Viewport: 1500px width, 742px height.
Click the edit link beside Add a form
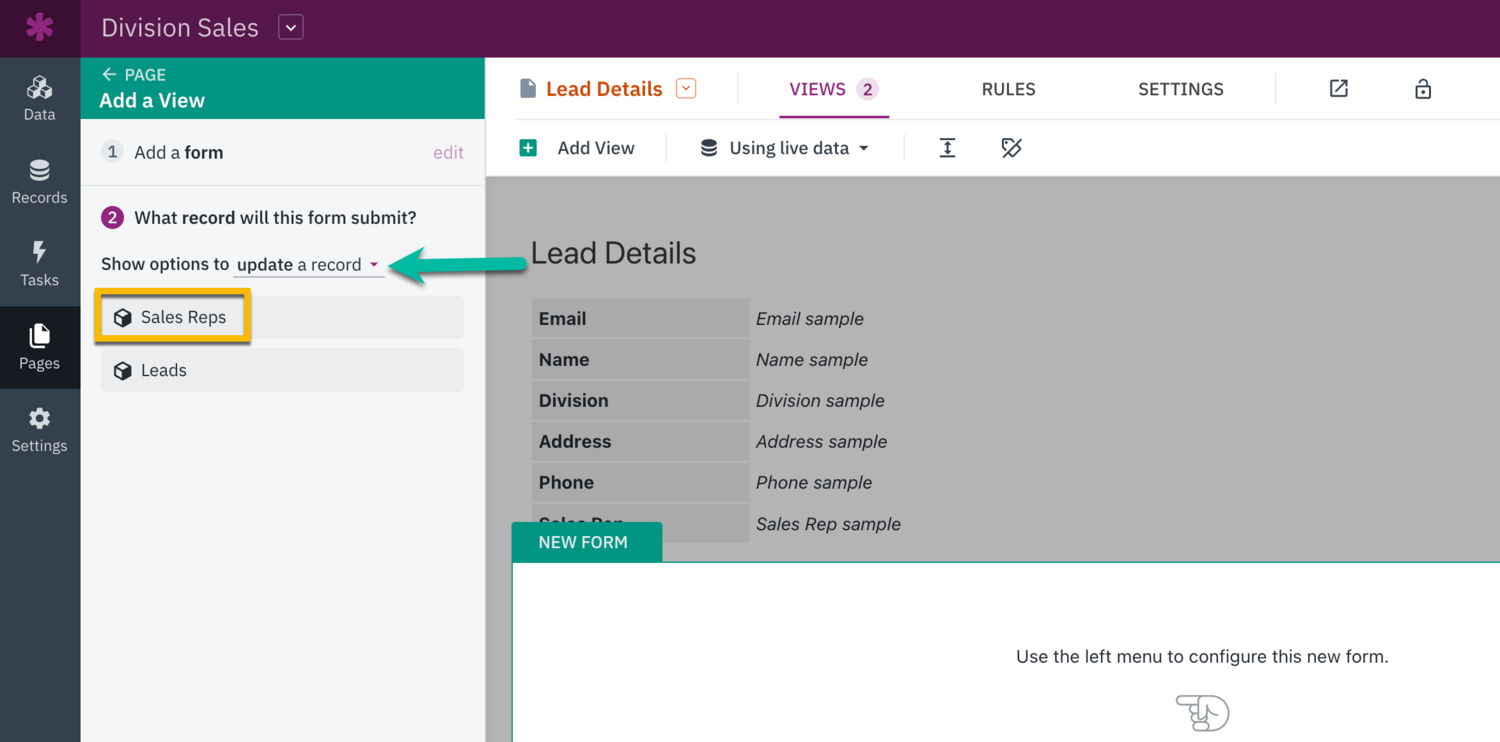click(448, 153)
